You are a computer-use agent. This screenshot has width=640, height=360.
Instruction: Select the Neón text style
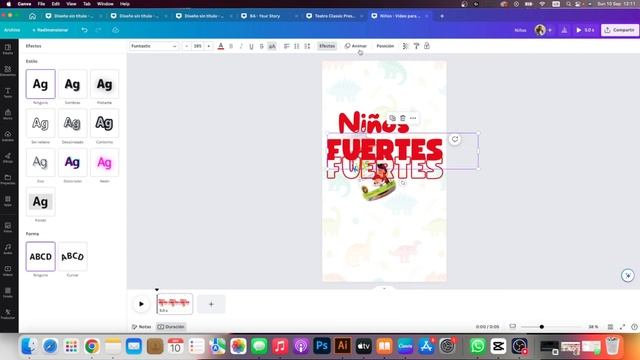(x=104, y=162)
